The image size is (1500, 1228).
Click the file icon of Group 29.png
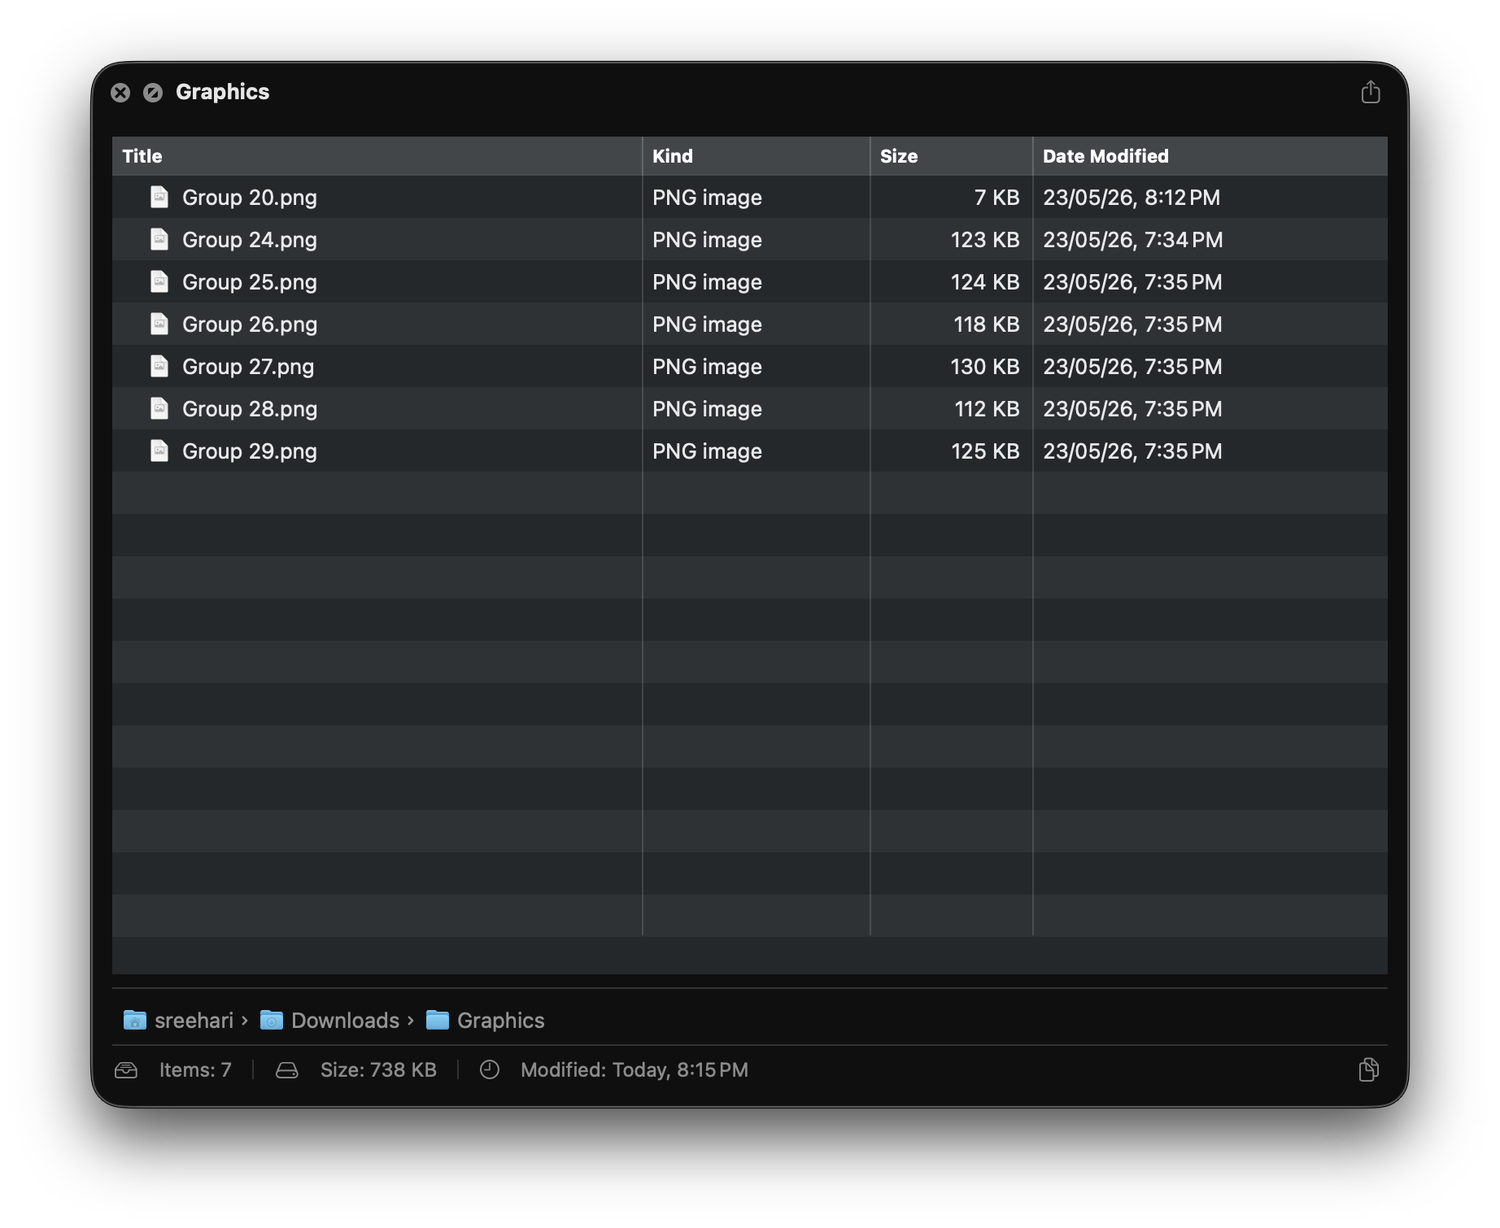click(159, 451)
